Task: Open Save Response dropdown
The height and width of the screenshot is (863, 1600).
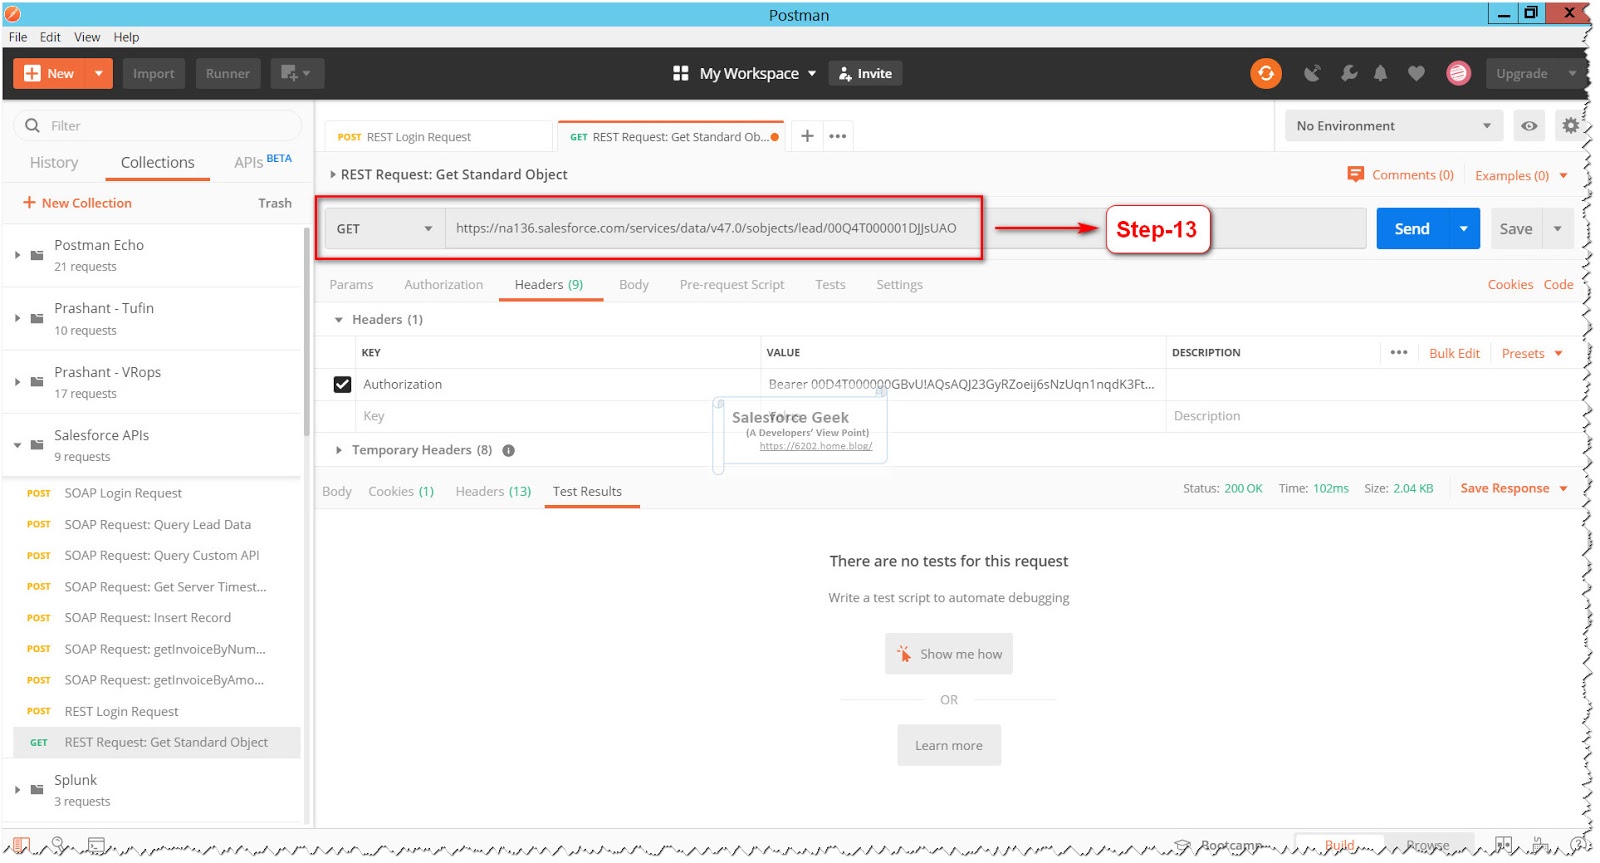Action: pos(1514,488)
